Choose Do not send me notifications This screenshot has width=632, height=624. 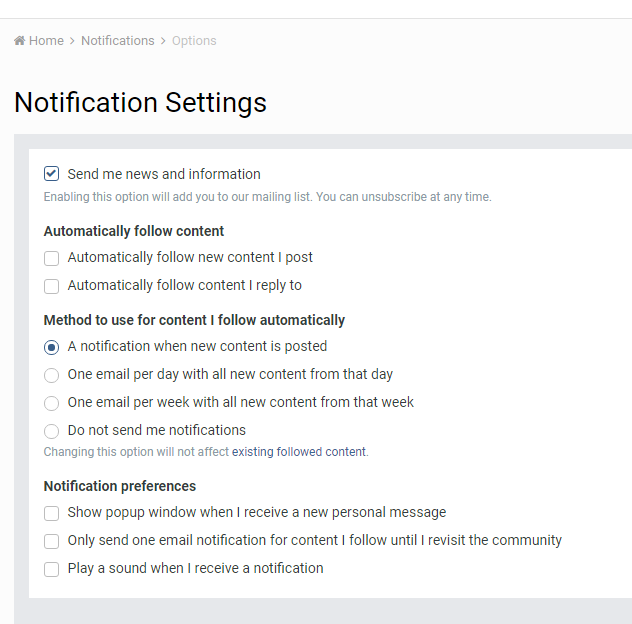pos(51,431)
